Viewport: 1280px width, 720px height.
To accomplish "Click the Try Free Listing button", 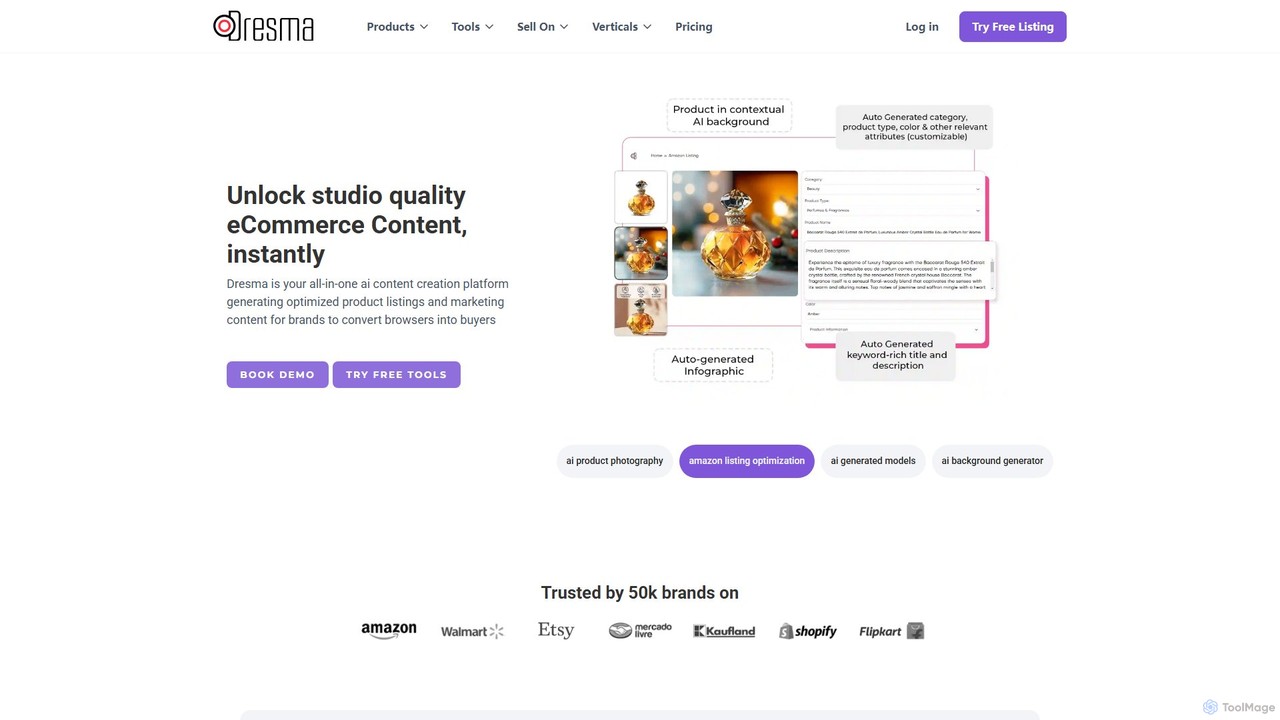I will 1013,27.
